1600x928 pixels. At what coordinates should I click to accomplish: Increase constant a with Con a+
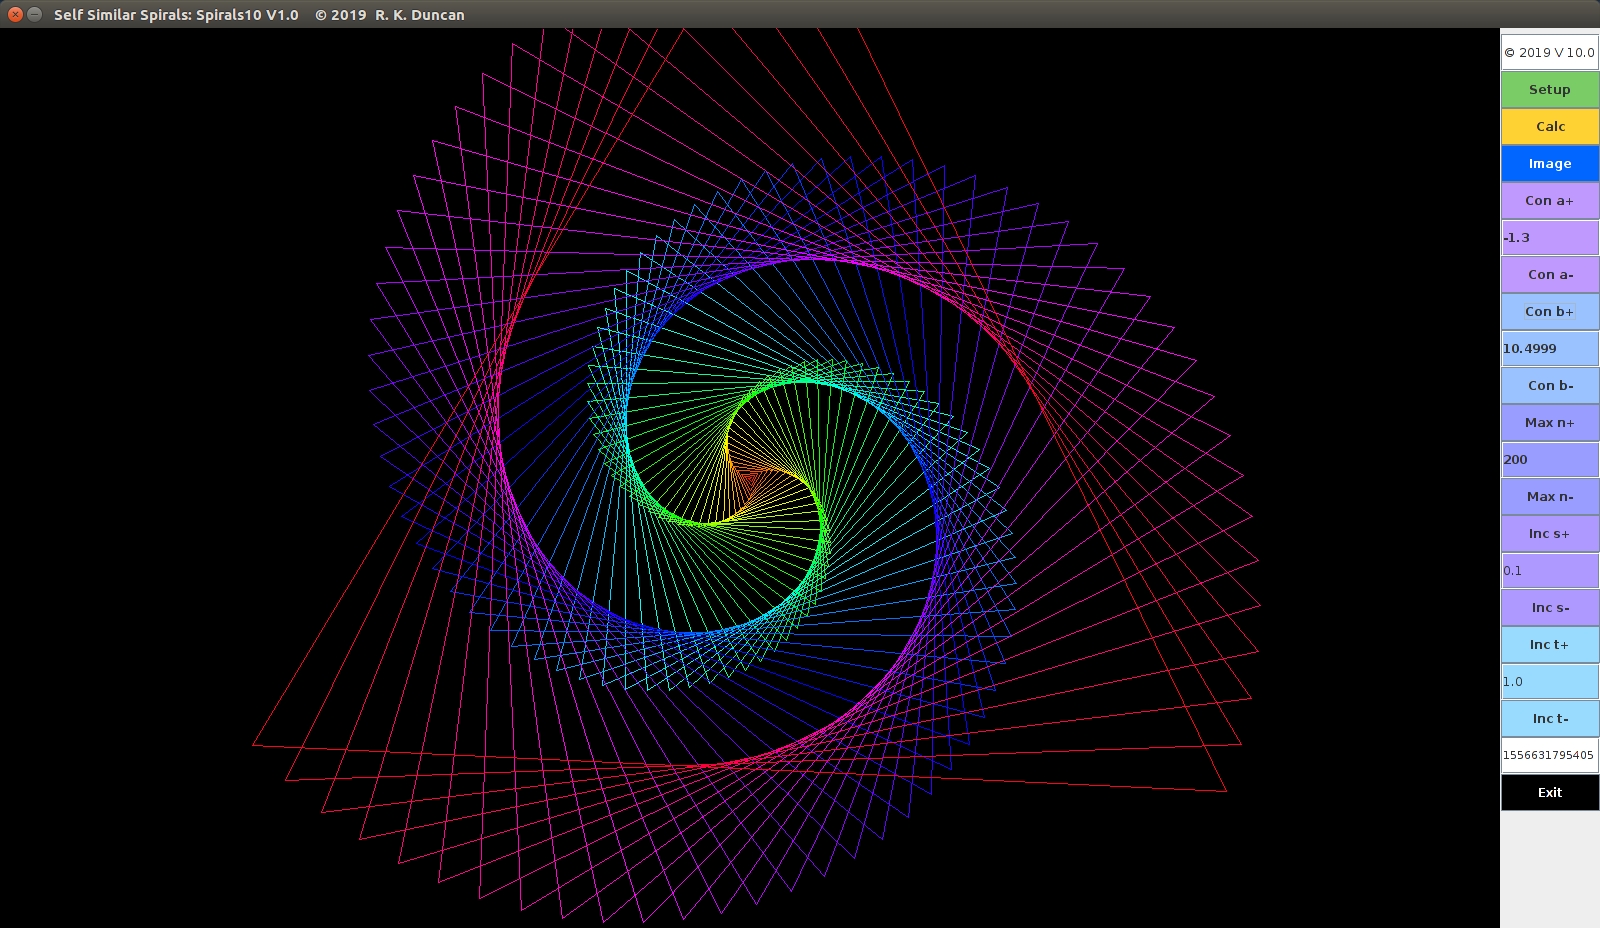[x=1549, y=200]
